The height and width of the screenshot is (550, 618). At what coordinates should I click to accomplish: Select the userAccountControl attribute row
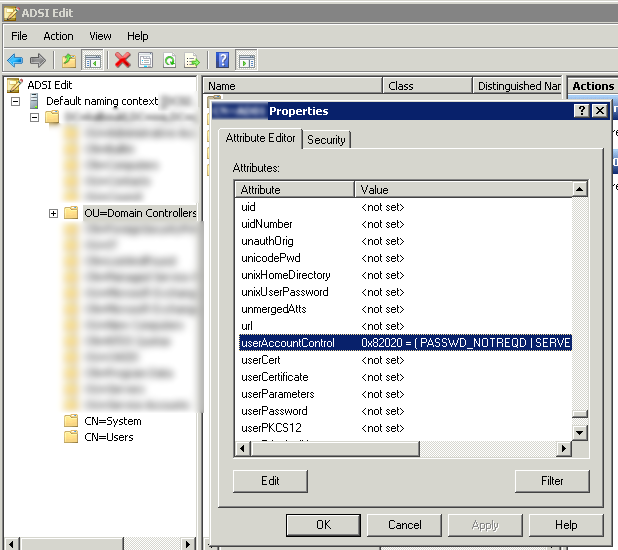click(x=405, y=343)
